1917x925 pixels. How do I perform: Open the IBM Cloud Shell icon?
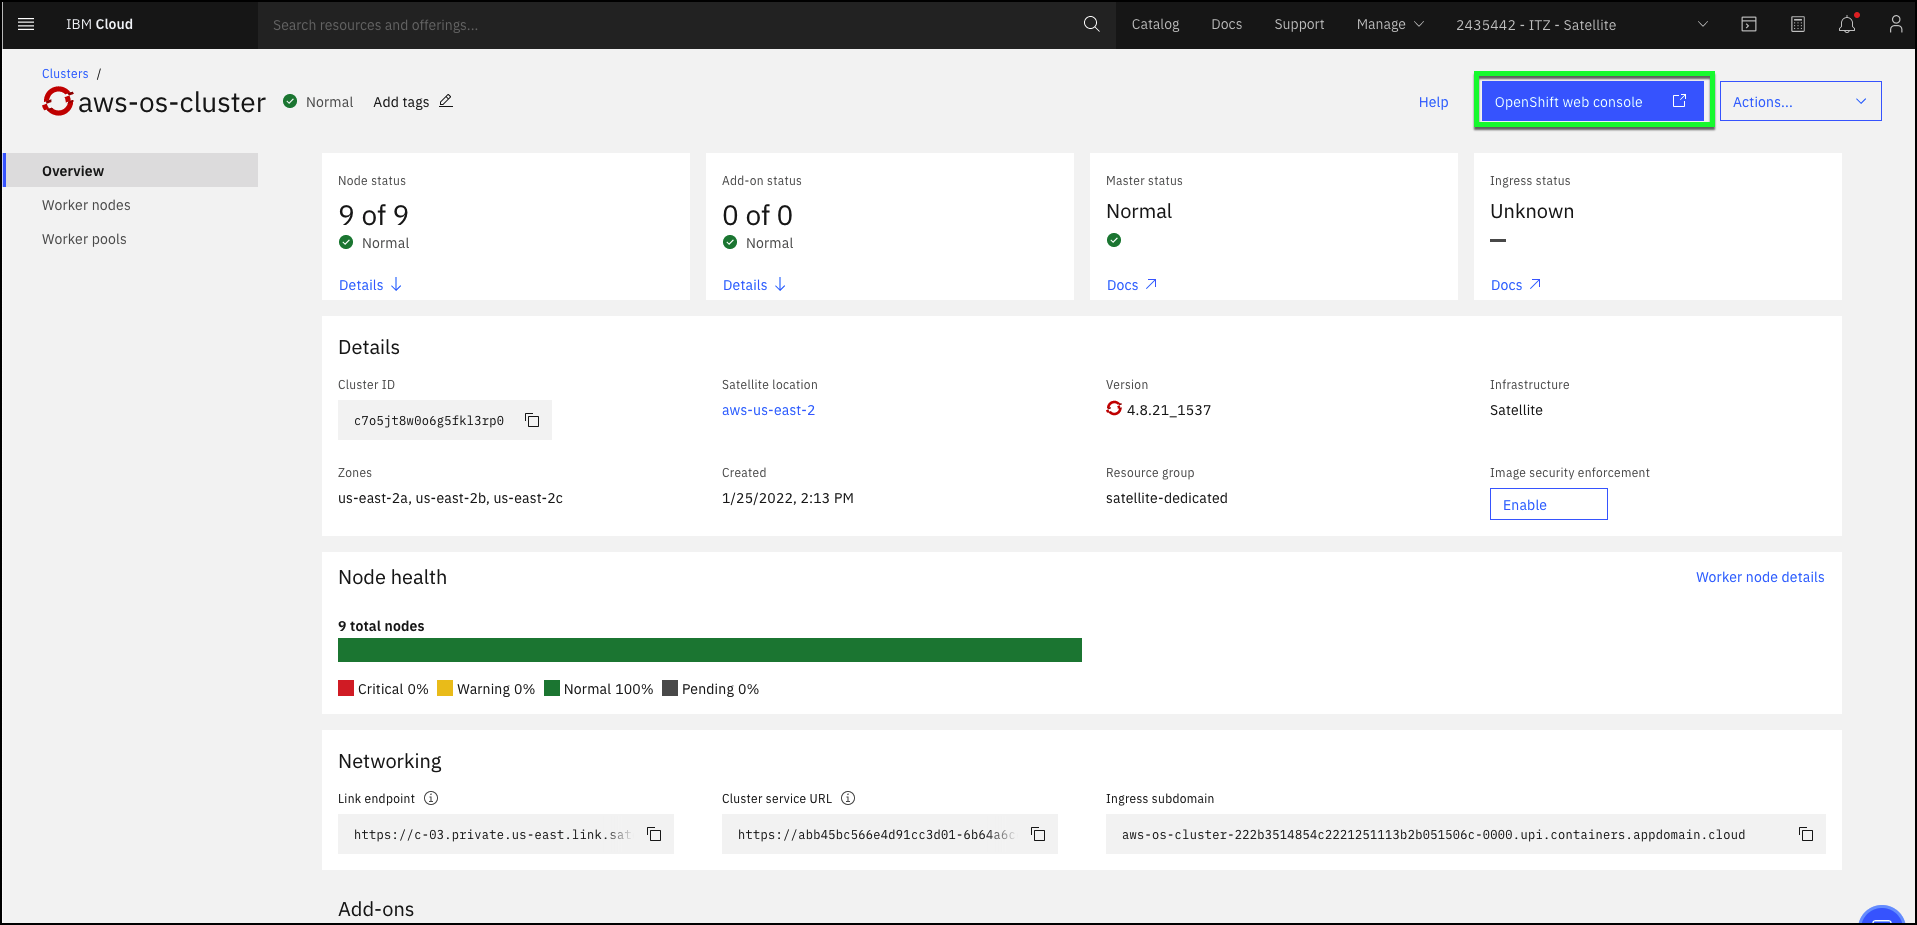click(1749, 24)
